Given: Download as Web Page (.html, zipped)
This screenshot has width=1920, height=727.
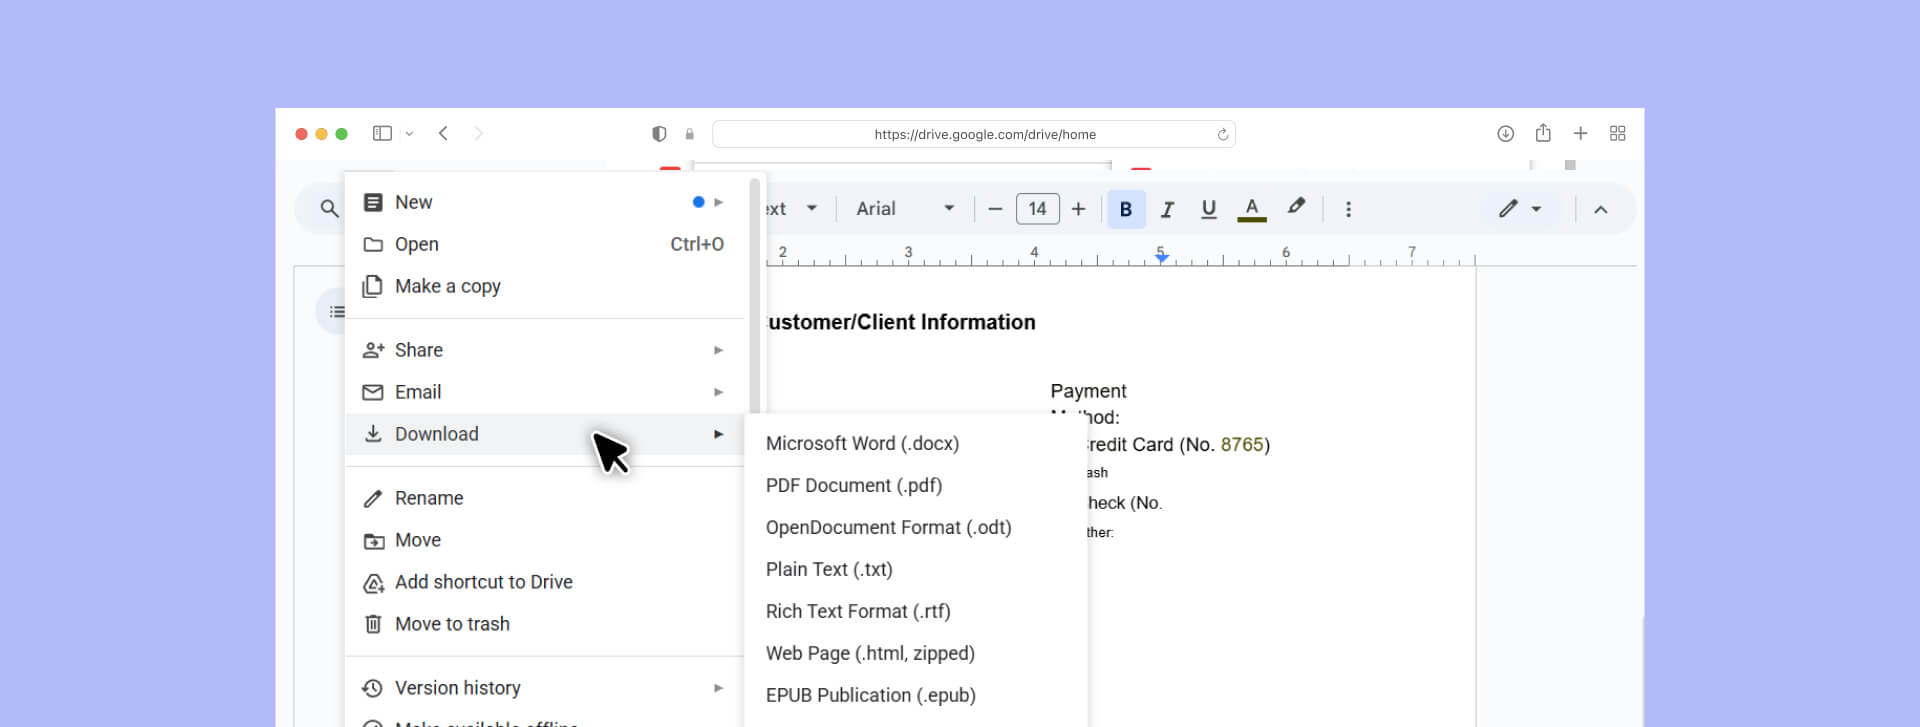Looking at the screenshot, I should 916,653.
